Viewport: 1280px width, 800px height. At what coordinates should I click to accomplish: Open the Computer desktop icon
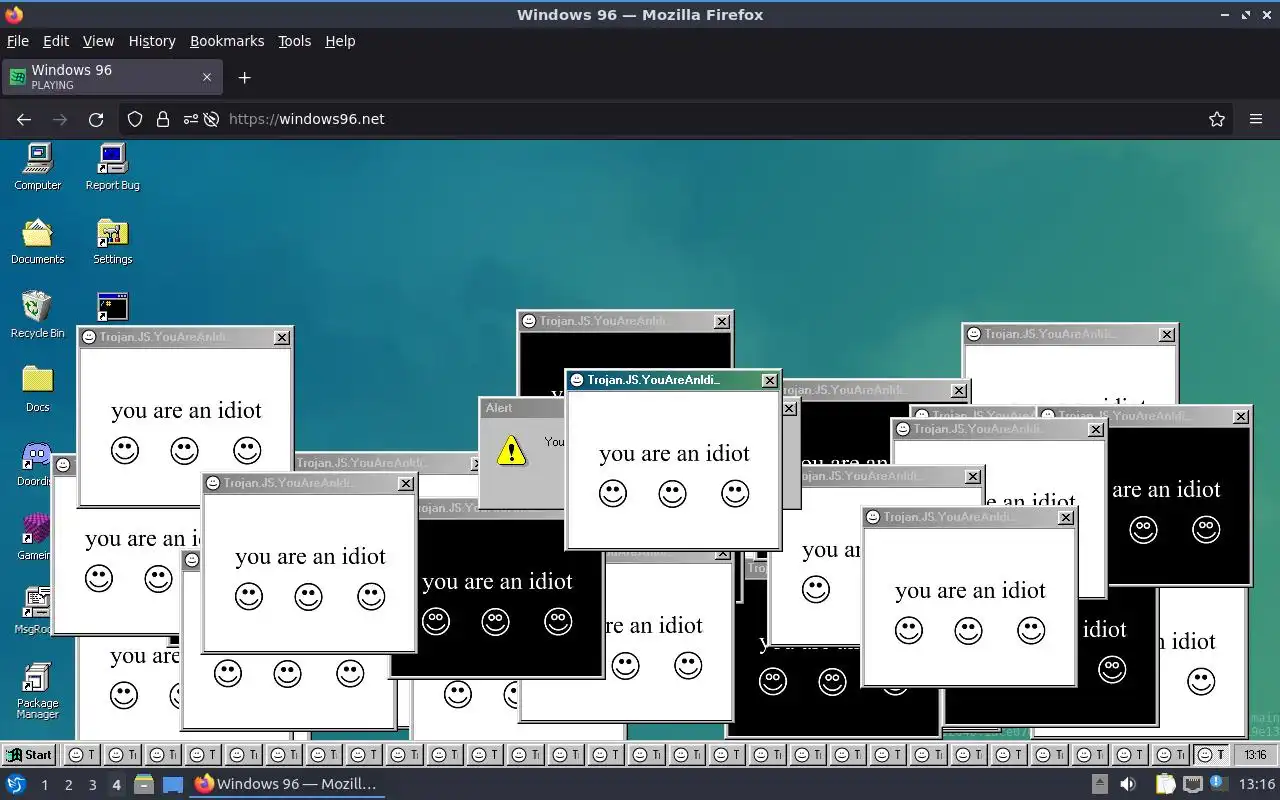click(38, 167)
